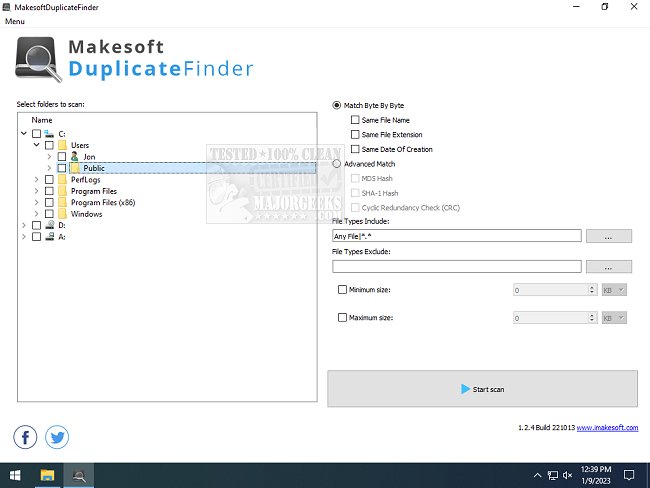Click the File Explorer taskbar icon
Image resolution: width=650 pixels, height=488 pixels.
click(47, 474)
